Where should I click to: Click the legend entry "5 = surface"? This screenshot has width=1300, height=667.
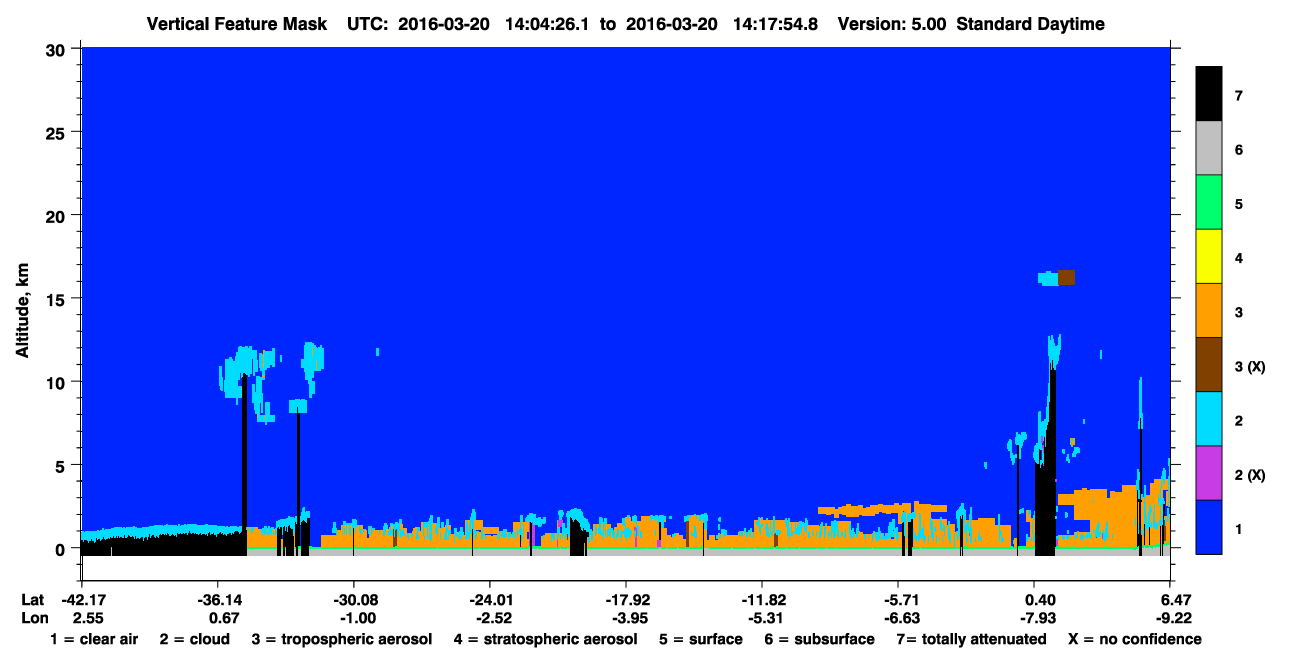701,639
